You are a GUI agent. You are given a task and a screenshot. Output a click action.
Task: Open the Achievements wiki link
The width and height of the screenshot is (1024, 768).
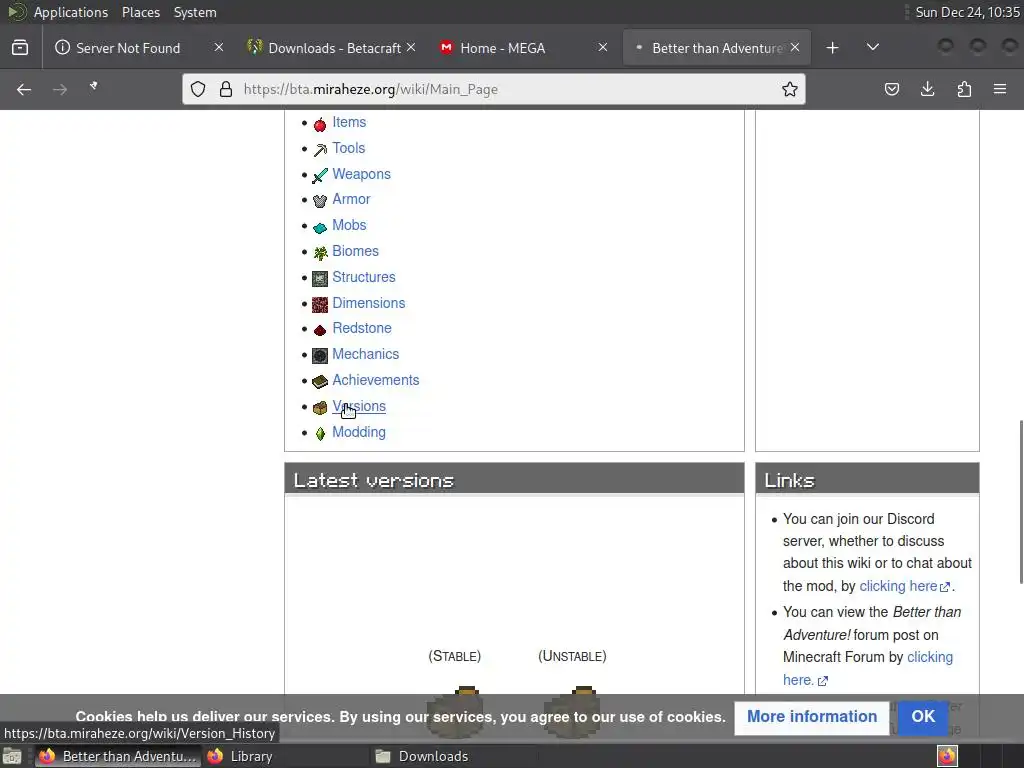[x=376, y=380]
